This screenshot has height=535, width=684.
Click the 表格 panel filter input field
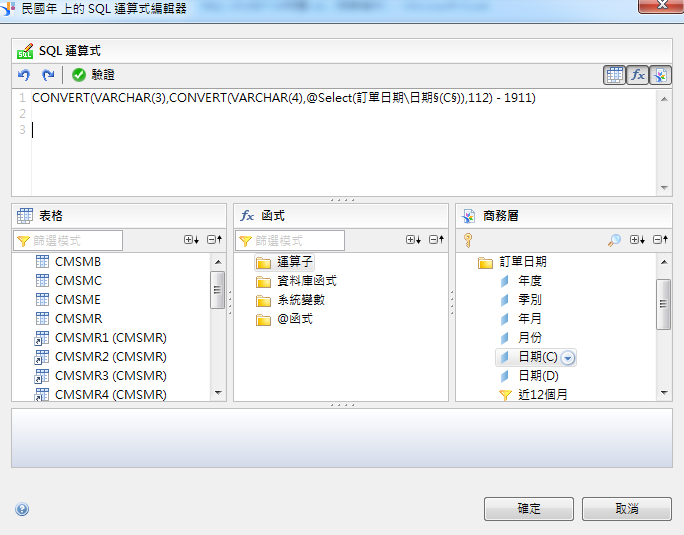(68, 240)
